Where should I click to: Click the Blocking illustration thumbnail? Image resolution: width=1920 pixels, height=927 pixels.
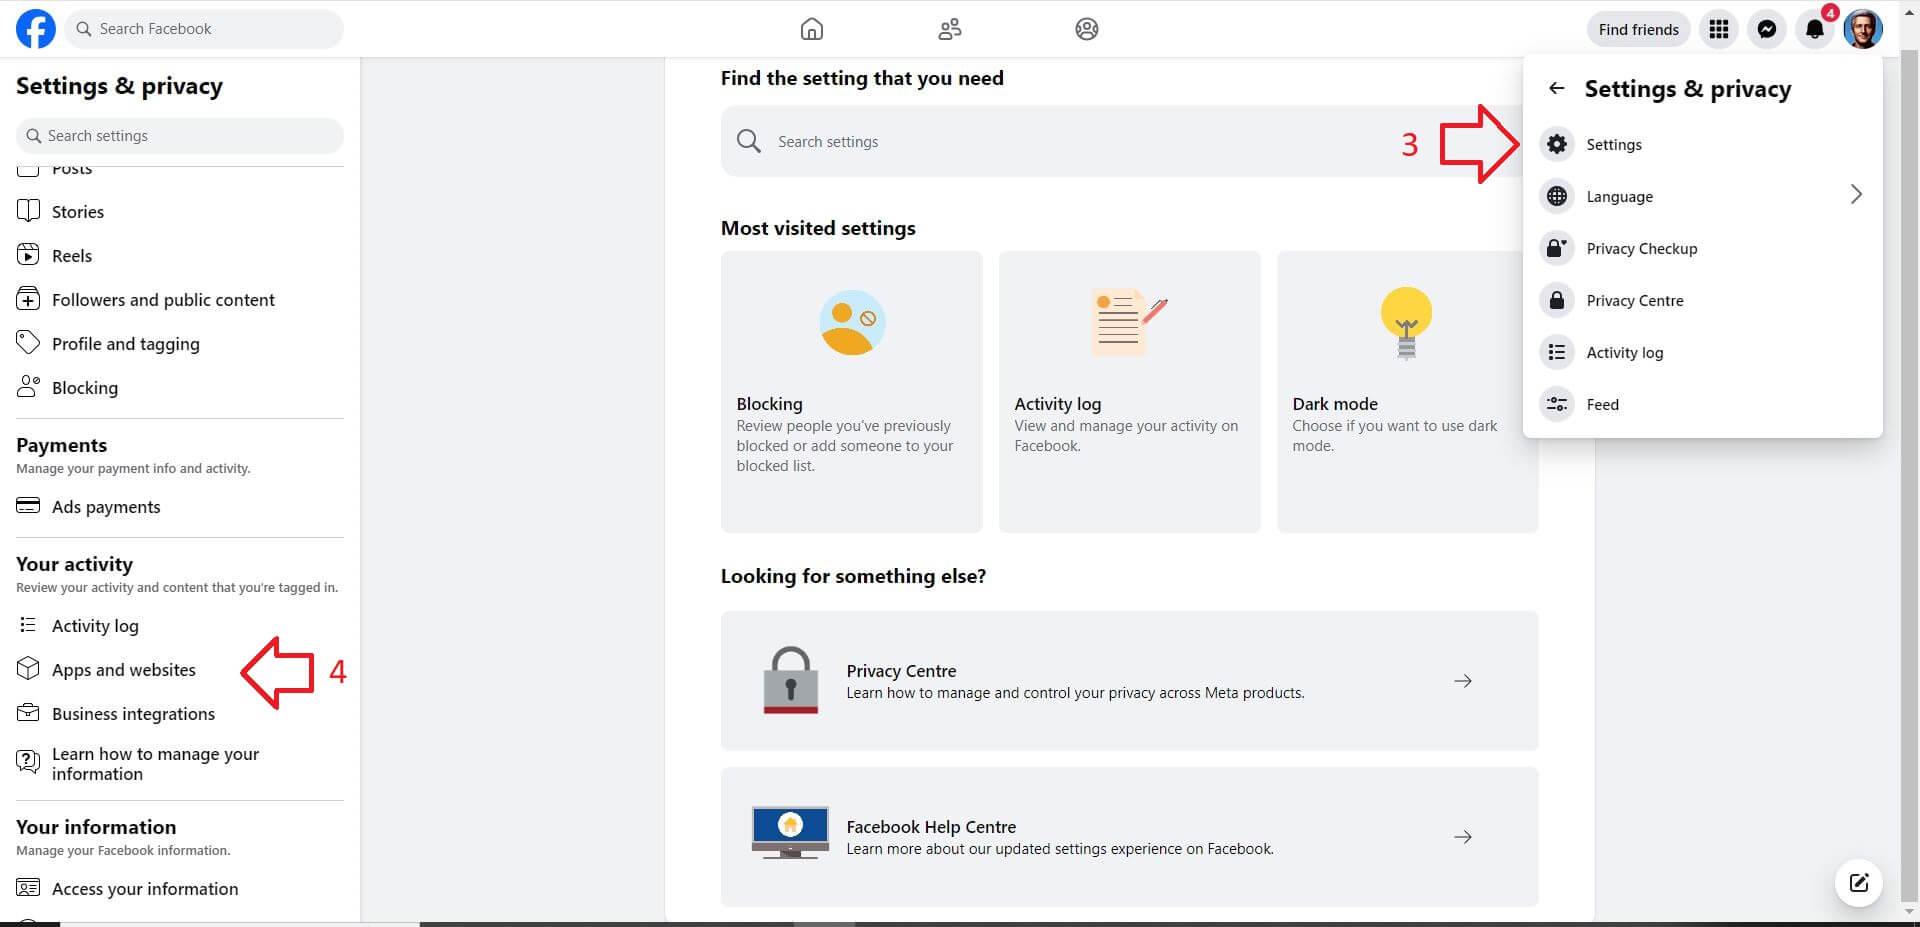(852, 323)
